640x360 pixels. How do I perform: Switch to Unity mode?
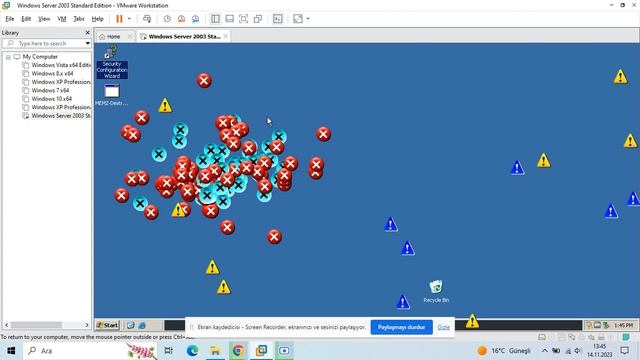coord(258,19)
